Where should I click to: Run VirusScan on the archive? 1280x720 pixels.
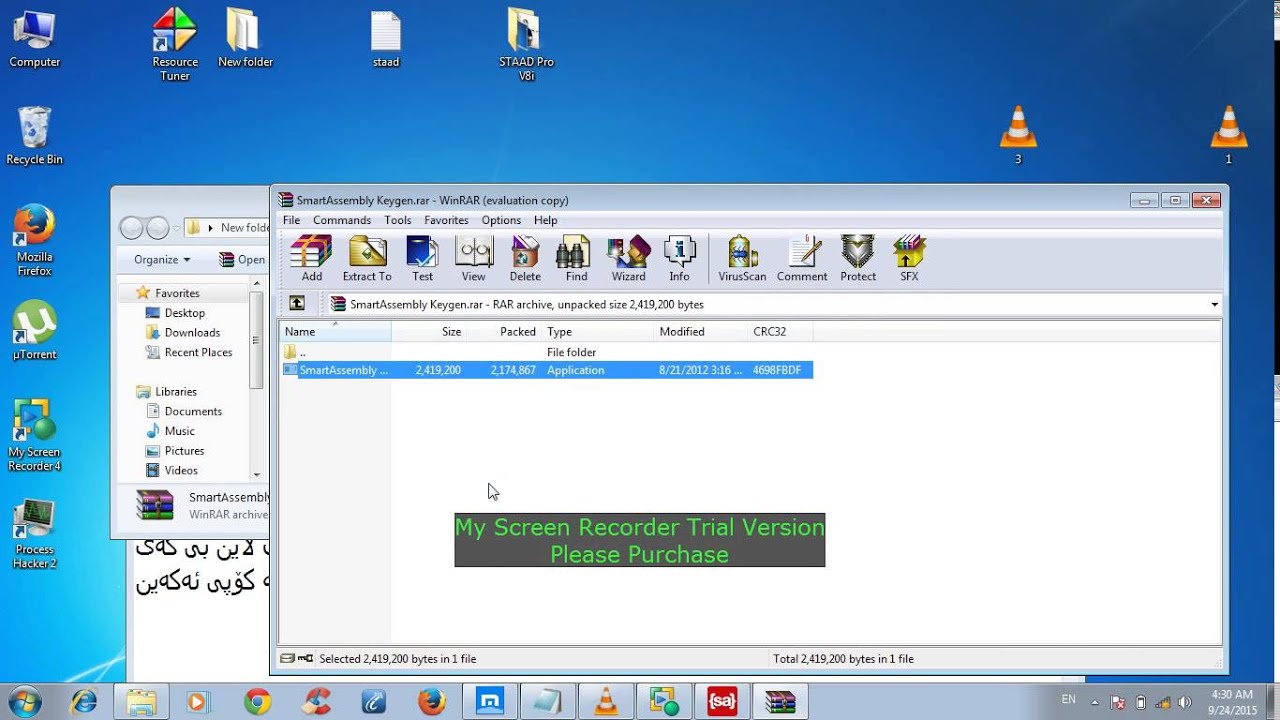point(742,259)
